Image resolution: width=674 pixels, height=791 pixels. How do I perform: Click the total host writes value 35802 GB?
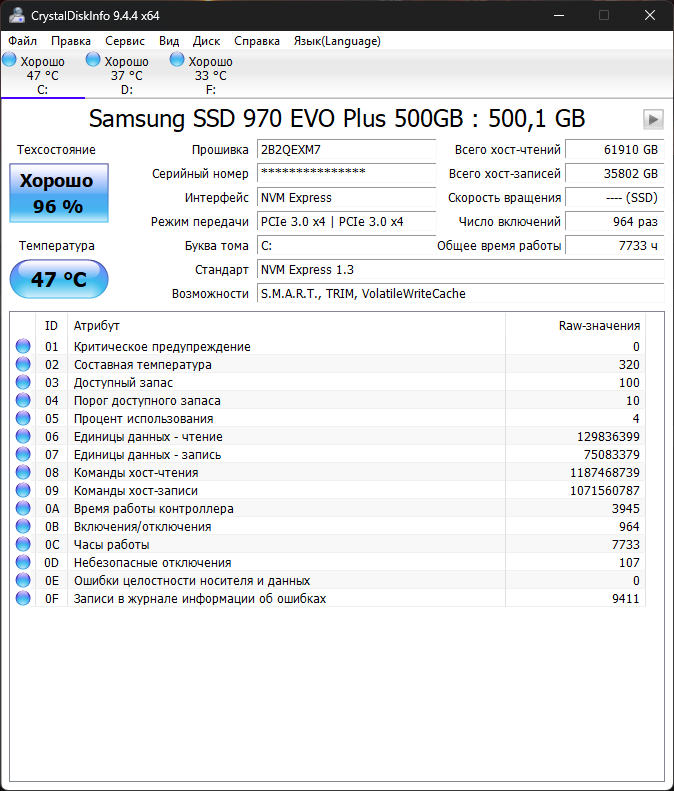coord(614,174)
